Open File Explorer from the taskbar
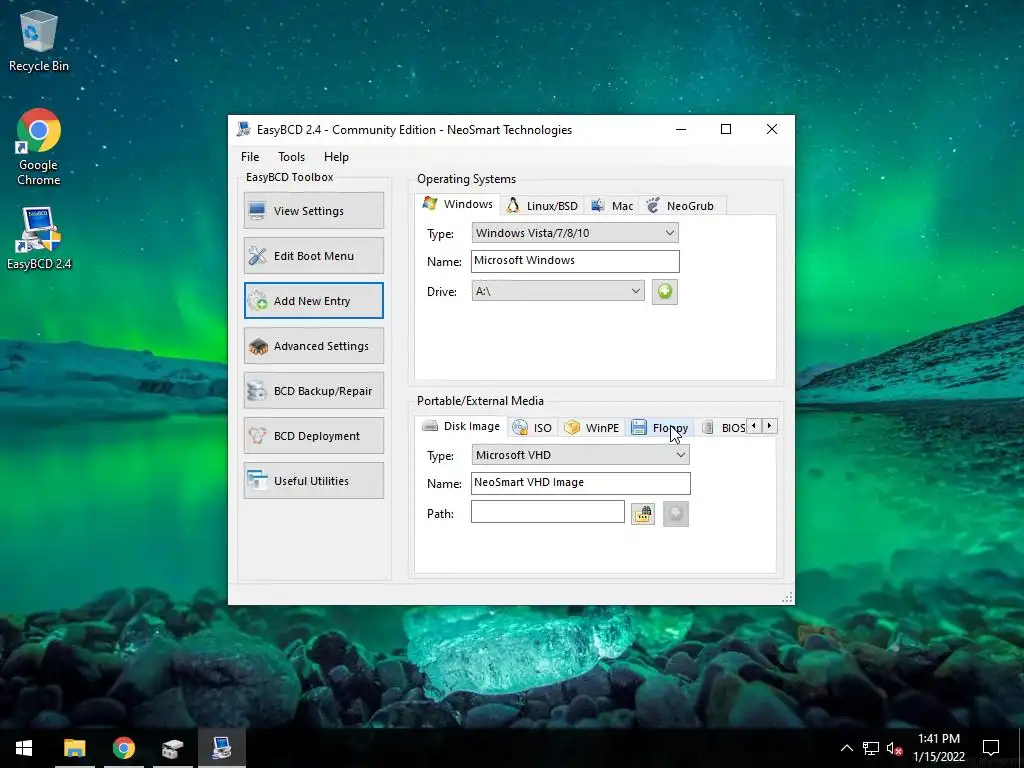 74,748
